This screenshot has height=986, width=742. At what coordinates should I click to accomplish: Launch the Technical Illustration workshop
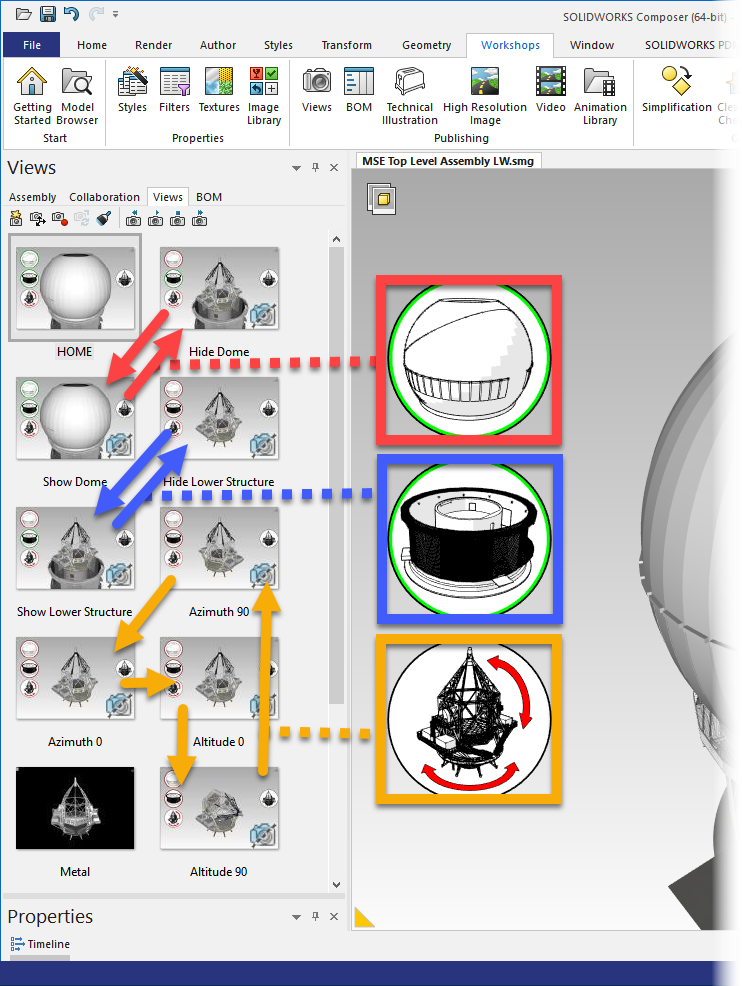(409, 96)
